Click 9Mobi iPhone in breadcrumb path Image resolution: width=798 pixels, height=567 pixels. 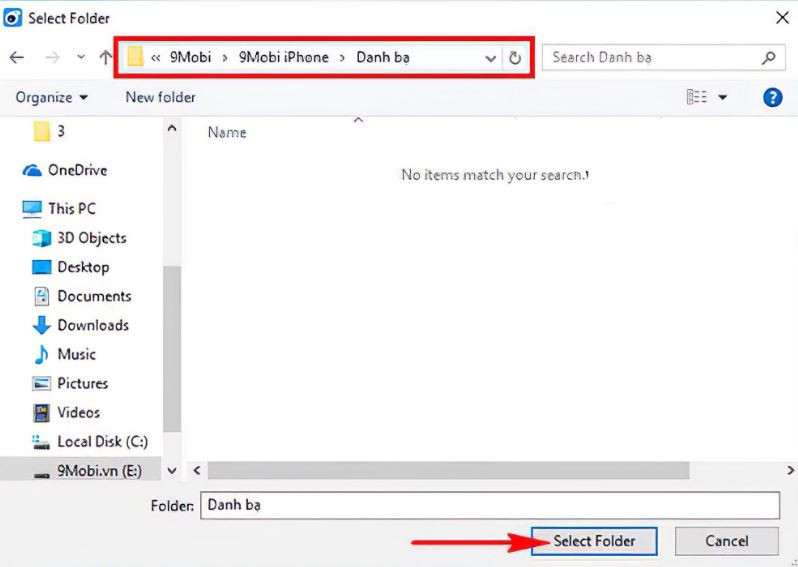283,58
